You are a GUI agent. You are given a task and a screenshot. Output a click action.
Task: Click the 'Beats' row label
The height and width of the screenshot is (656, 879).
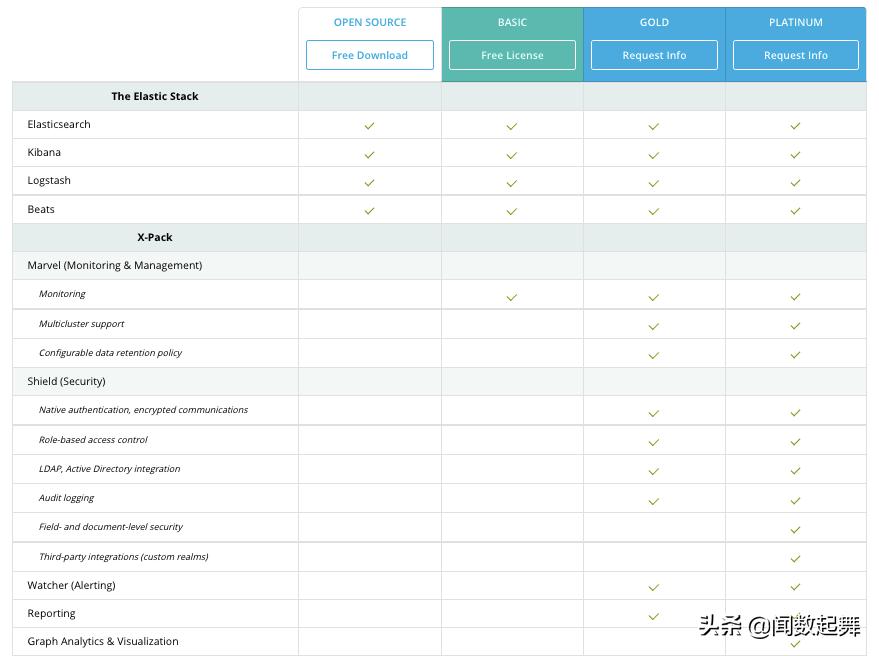click(41, 209)
